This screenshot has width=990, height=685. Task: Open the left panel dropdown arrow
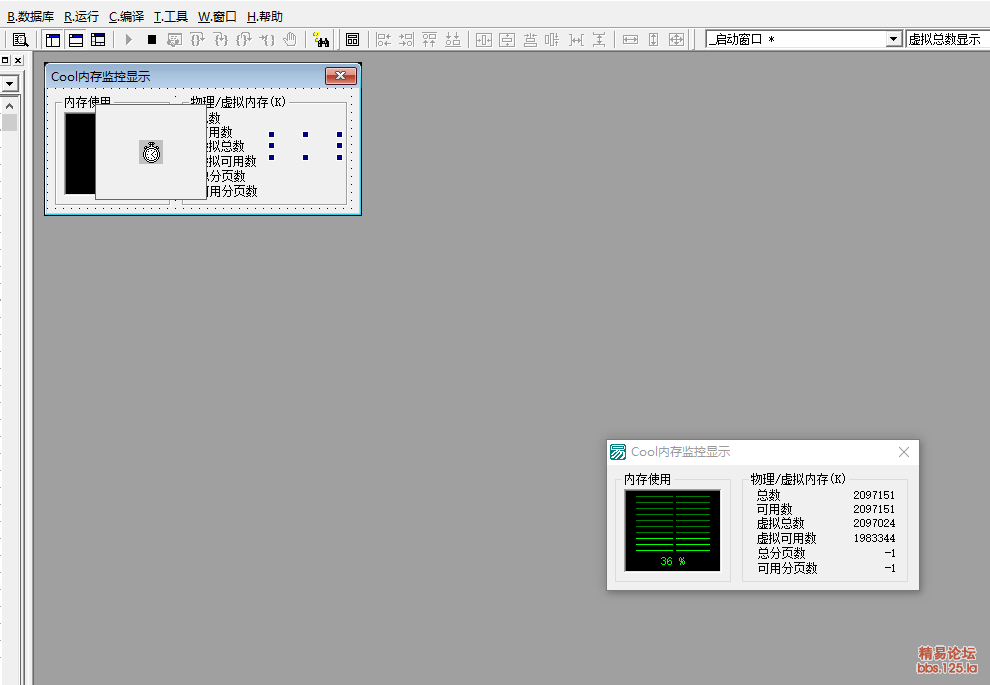click(x=9, y=84)
